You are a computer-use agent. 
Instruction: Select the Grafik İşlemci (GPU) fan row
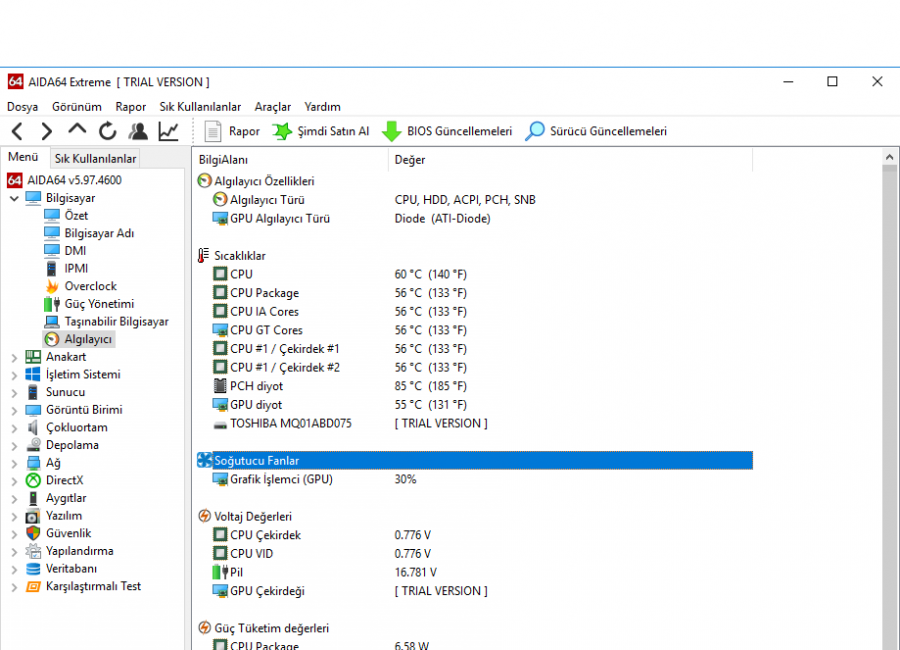(x=474, y=479)
